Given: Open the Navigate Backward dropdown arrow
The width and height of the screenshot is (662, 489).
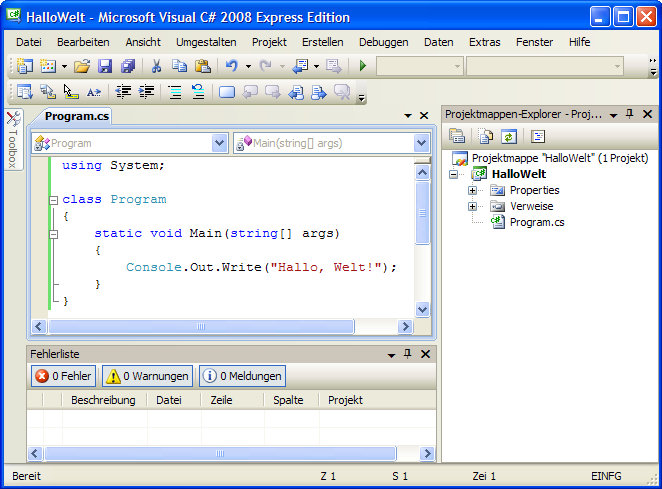Looking at the screenshot, I should click(316, 66).
